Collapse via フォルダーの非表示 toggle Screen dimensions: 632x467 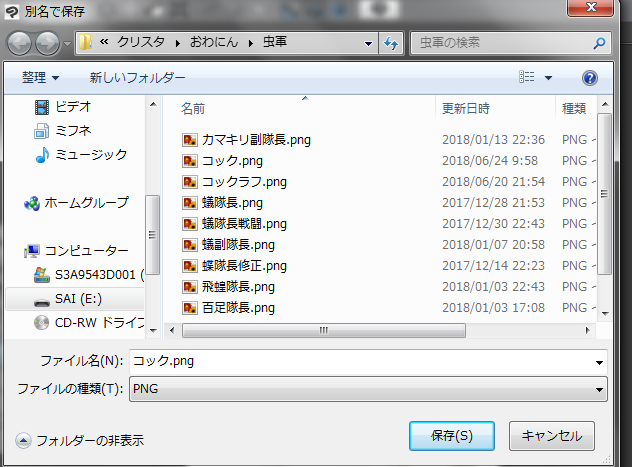pyautogui.click(x=79, y=441)
